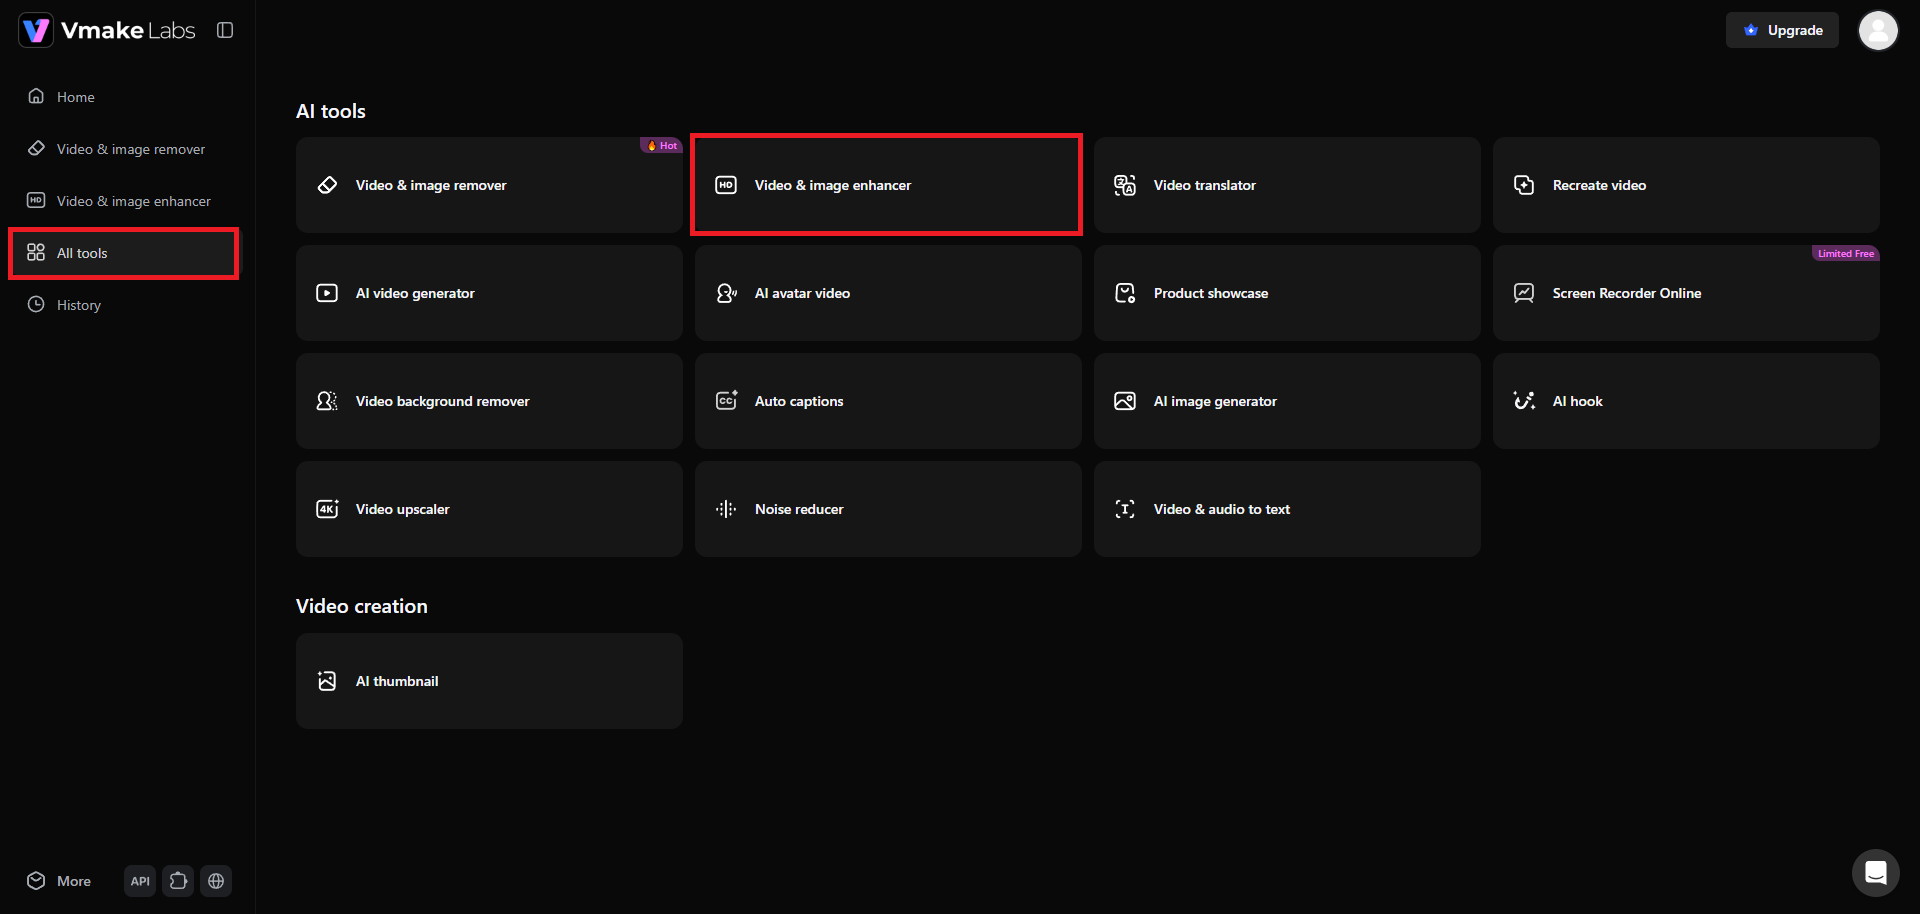Select the Video & audio to text label

1222,509
